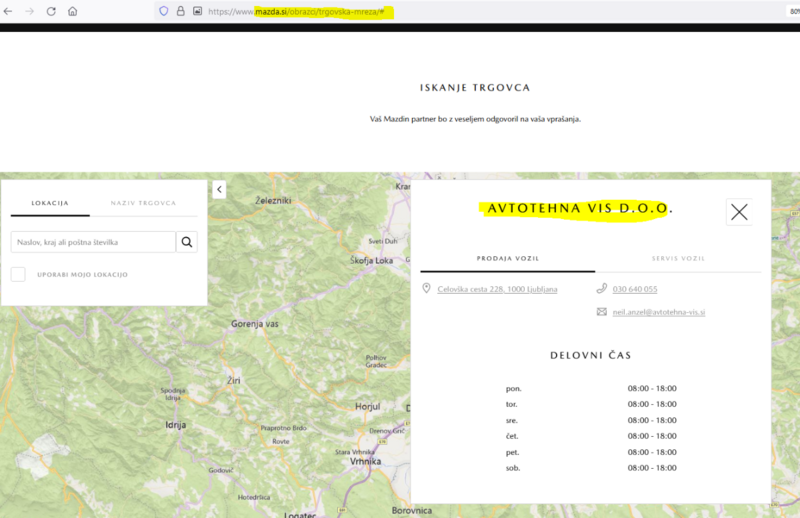The width and height of the screenshot is (800, 518).
Task: Open the Celovška cesta 228 address link
Action: [x=497, y=289]
